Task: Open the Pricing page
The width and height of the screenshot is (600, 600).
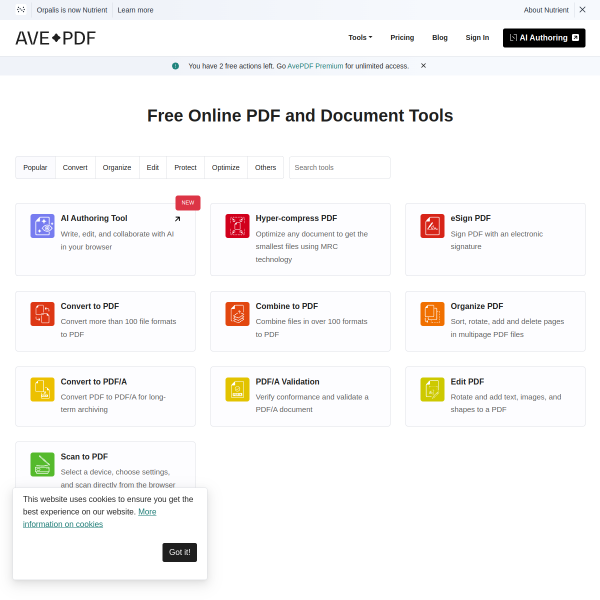Action: 402,38
